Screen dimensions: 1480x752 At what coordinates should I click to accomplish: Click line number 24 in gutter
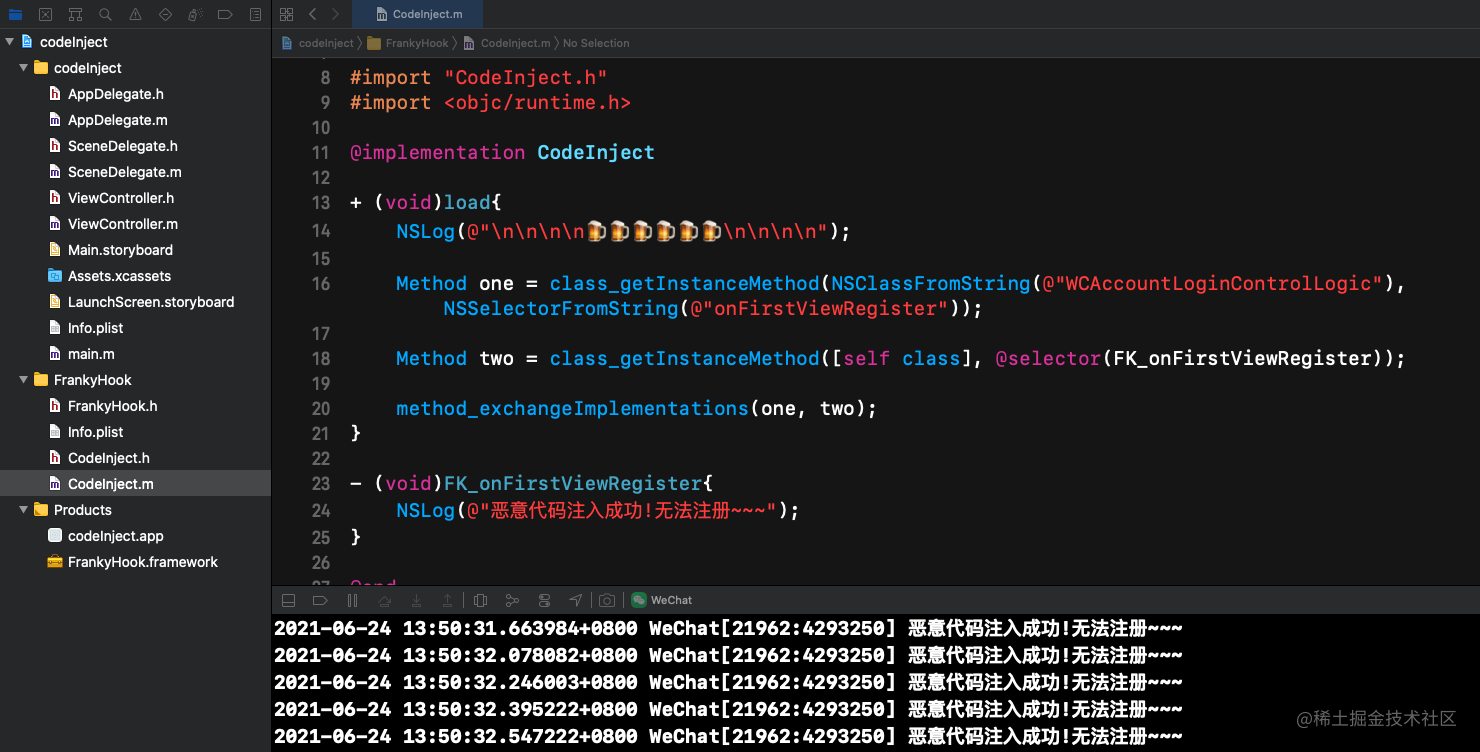pyautogui.click(x=320, y=510)
